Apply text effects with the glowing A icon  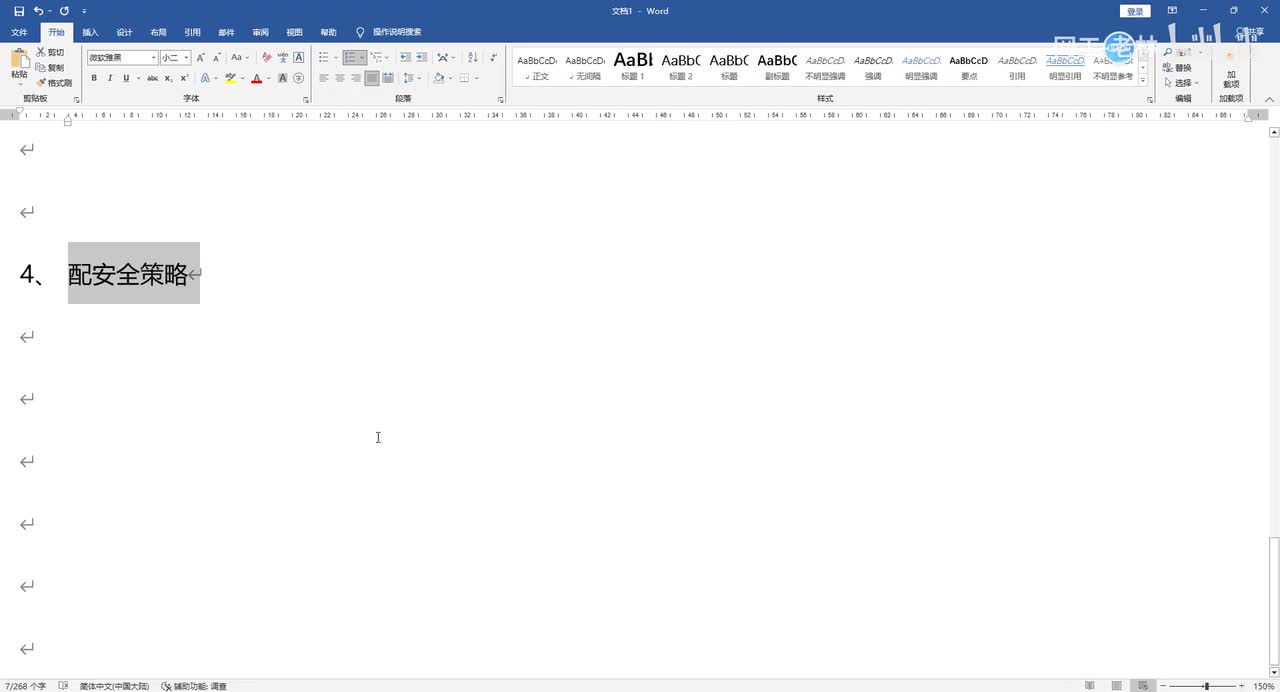[x=205, y=78]
